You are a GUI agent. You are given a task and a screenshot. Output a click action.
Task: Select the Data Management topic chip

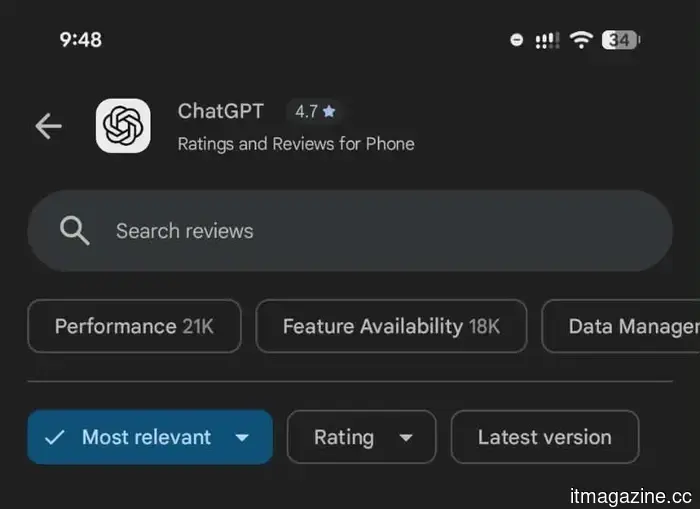(630, 326)
